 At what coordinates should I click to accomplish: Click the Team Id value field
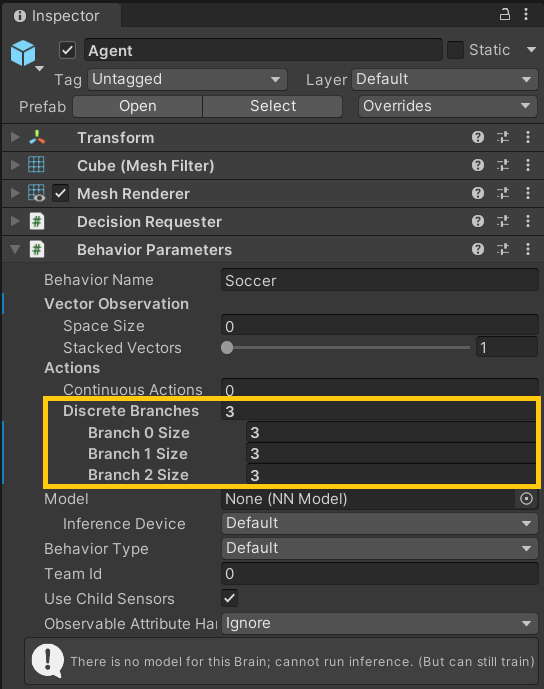[x=380, y=573]
